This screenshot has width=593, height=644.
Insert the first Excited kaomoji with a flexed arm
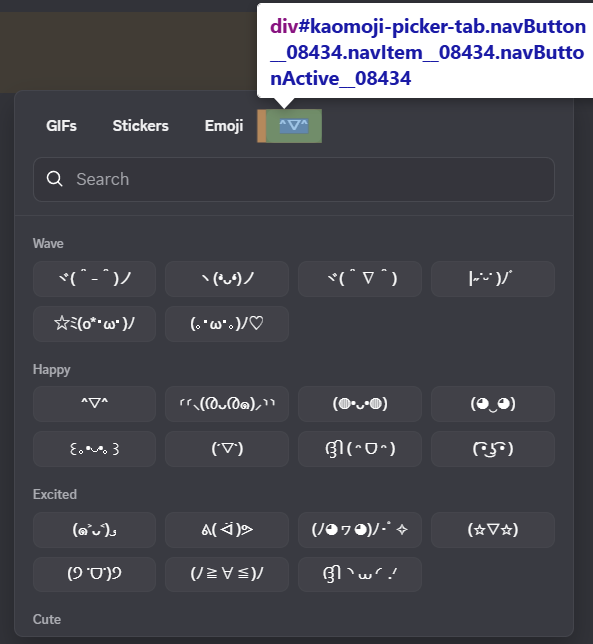tap(94, 530)
